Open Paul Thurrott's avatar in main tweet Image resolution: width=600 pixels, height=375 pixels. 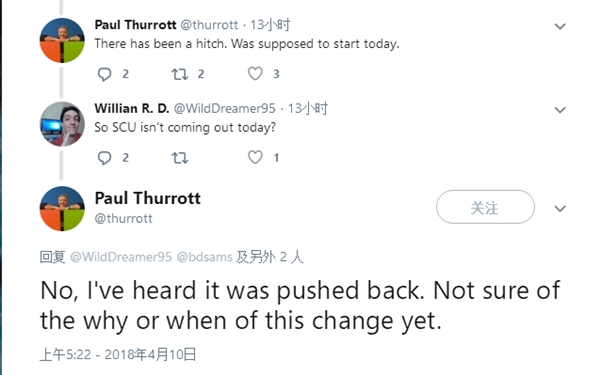point(62,209)
